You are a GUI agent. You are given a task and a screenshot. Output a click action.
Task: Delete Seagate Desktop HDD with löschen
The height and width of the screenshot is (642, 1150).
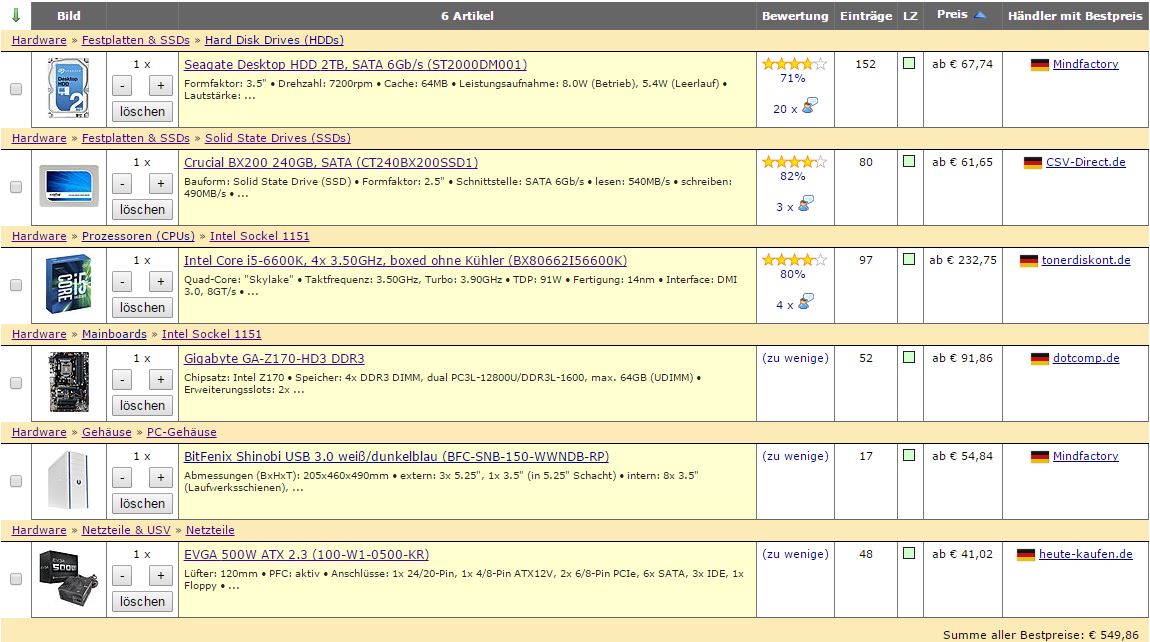tap(142, 112)
